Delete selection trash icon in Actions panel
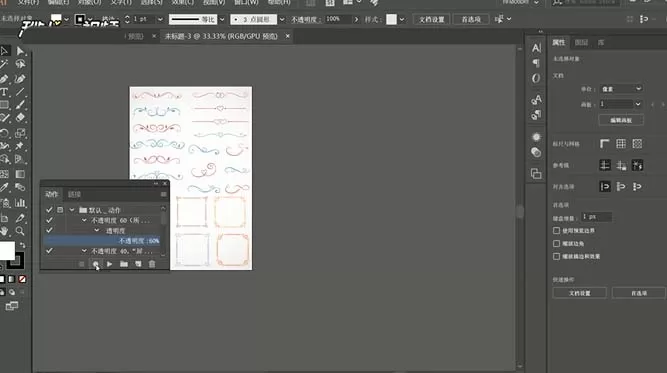 click(x=152, y=264)
